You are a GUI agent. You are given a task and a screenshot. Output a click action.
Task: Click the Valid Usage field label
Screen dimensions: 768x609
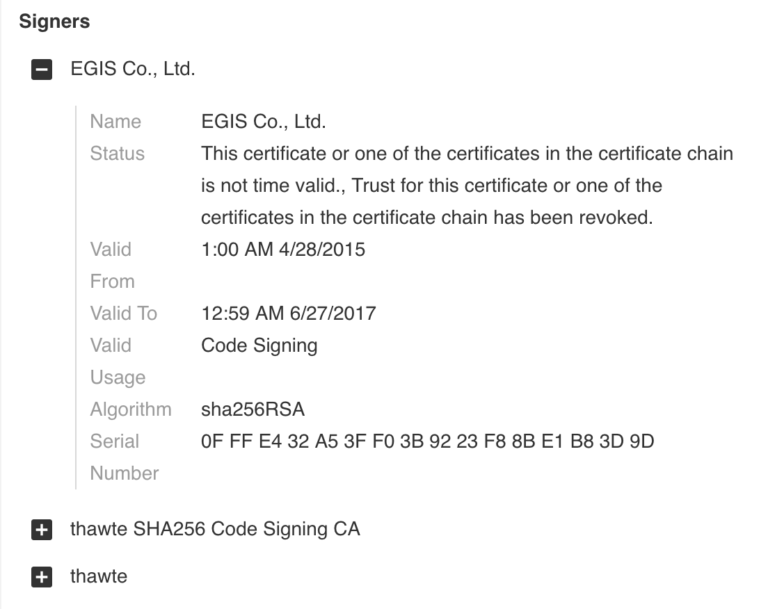[x=117, y=361]
